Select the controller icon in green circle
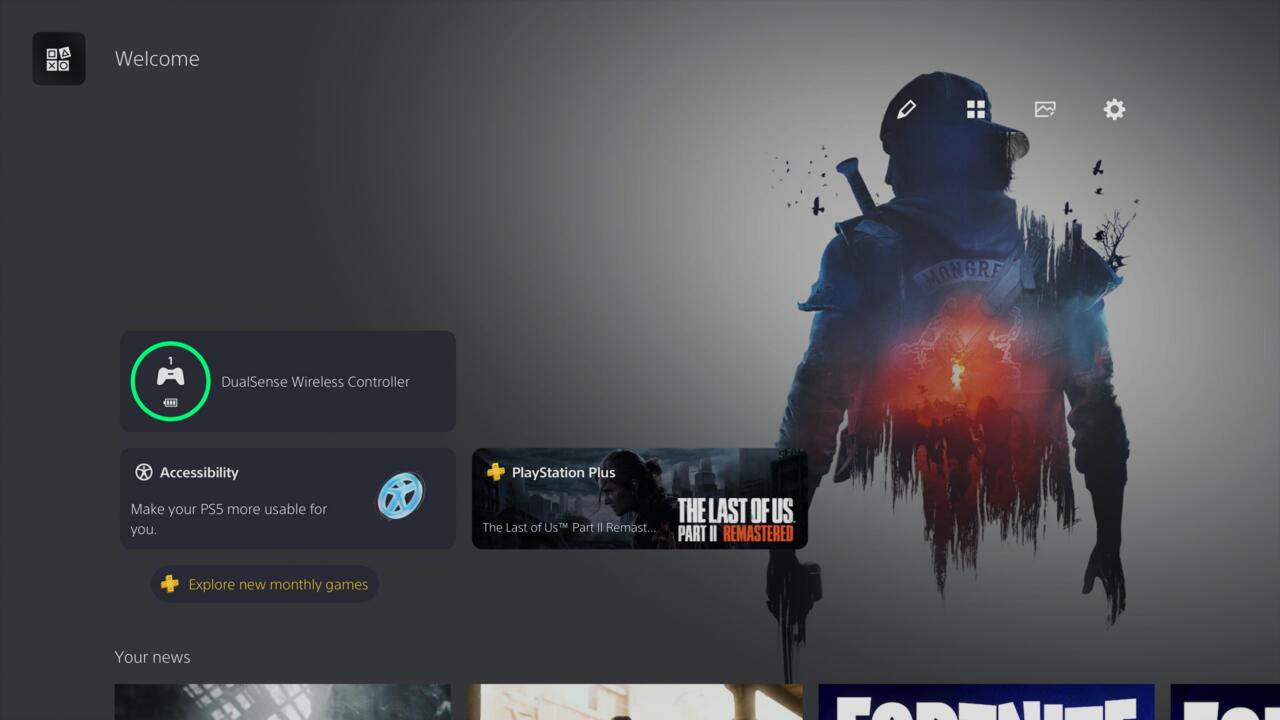 coord(171,377)
